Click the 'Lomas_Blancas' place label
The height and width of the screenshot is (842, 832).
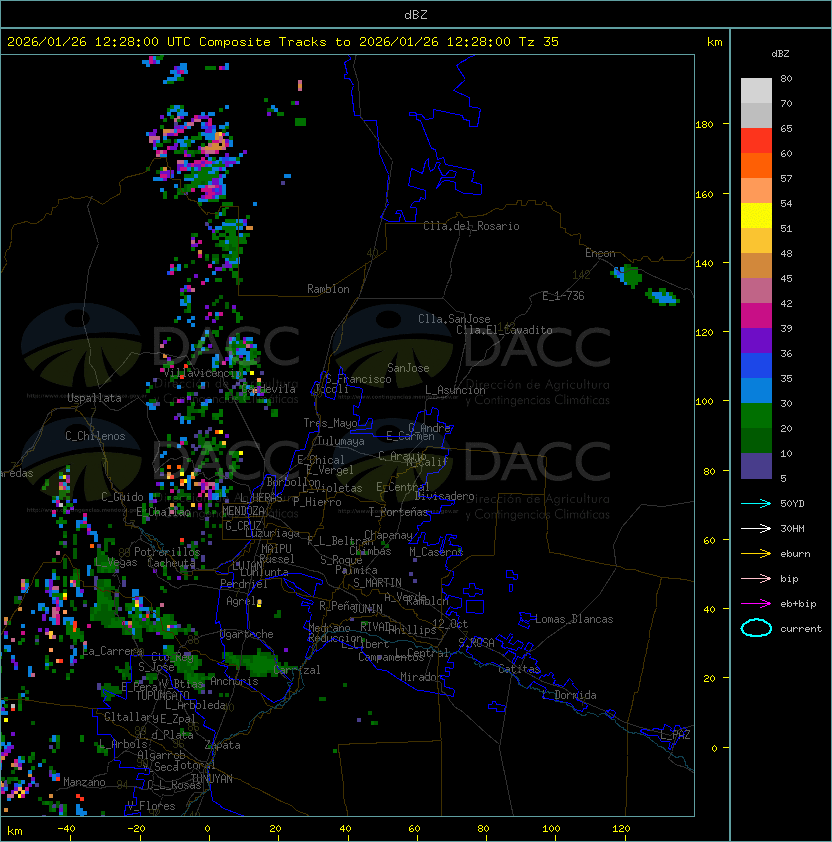574,619
